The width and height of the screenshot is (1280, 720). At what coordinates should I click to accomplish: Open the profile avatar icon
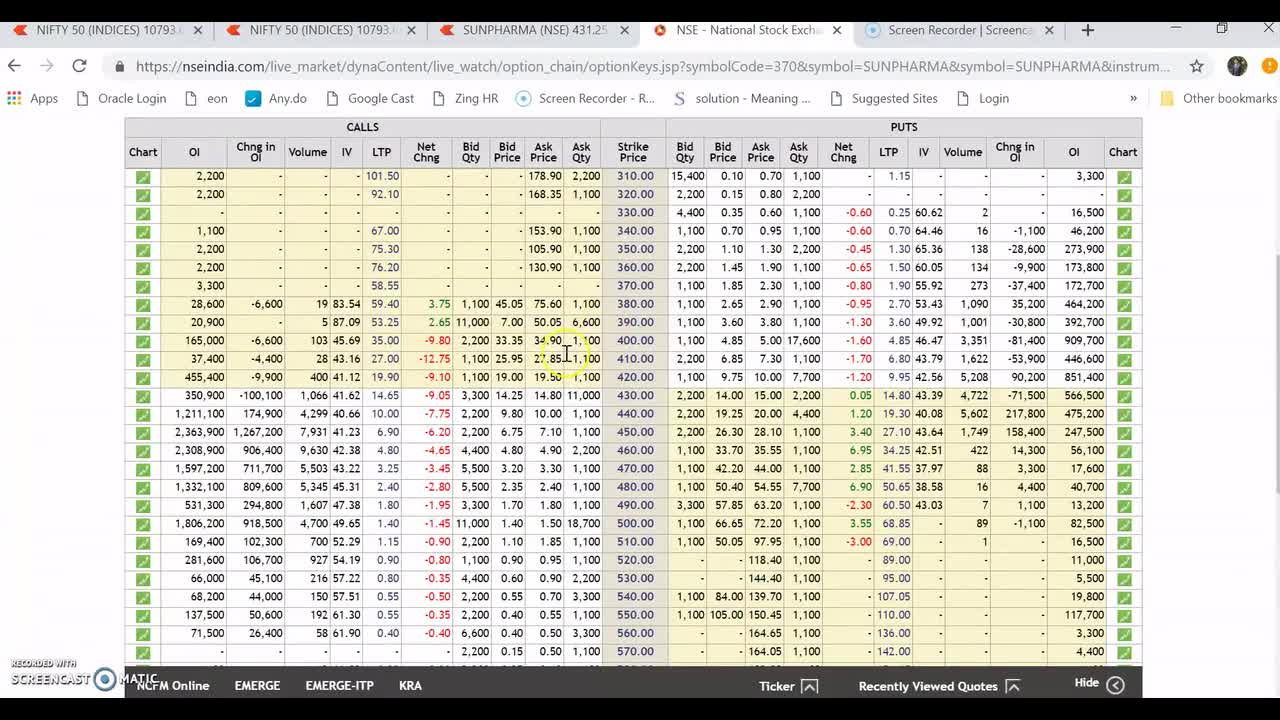[1237, 66]
